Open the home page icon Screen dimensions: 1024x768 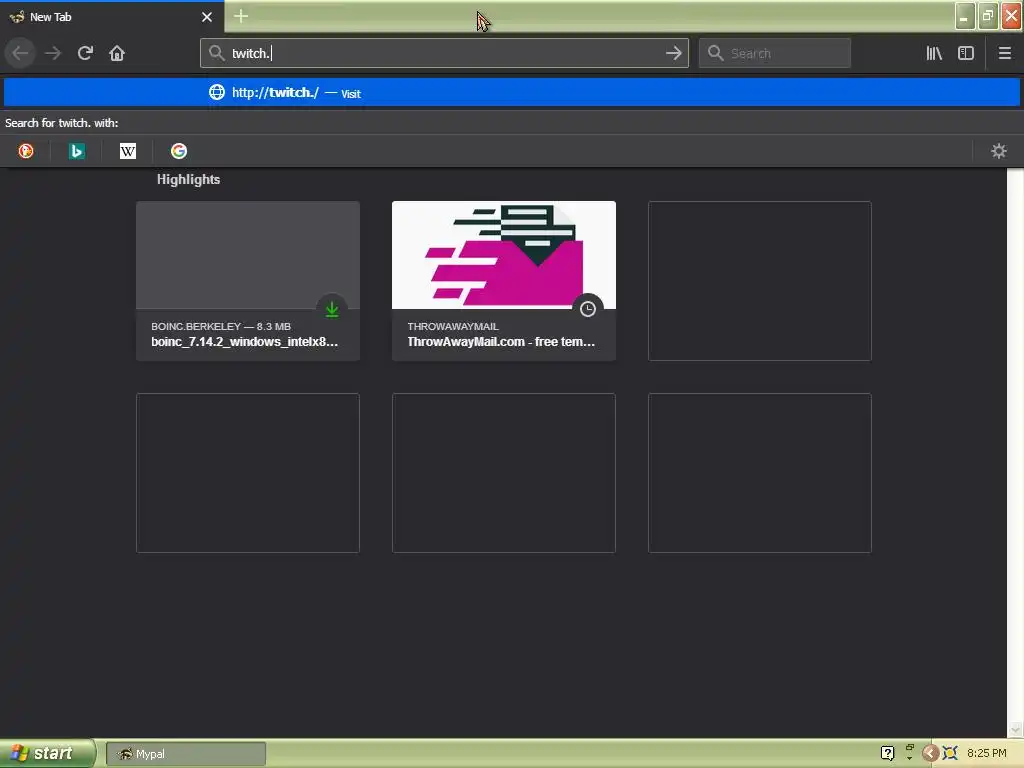pos(117,53)
